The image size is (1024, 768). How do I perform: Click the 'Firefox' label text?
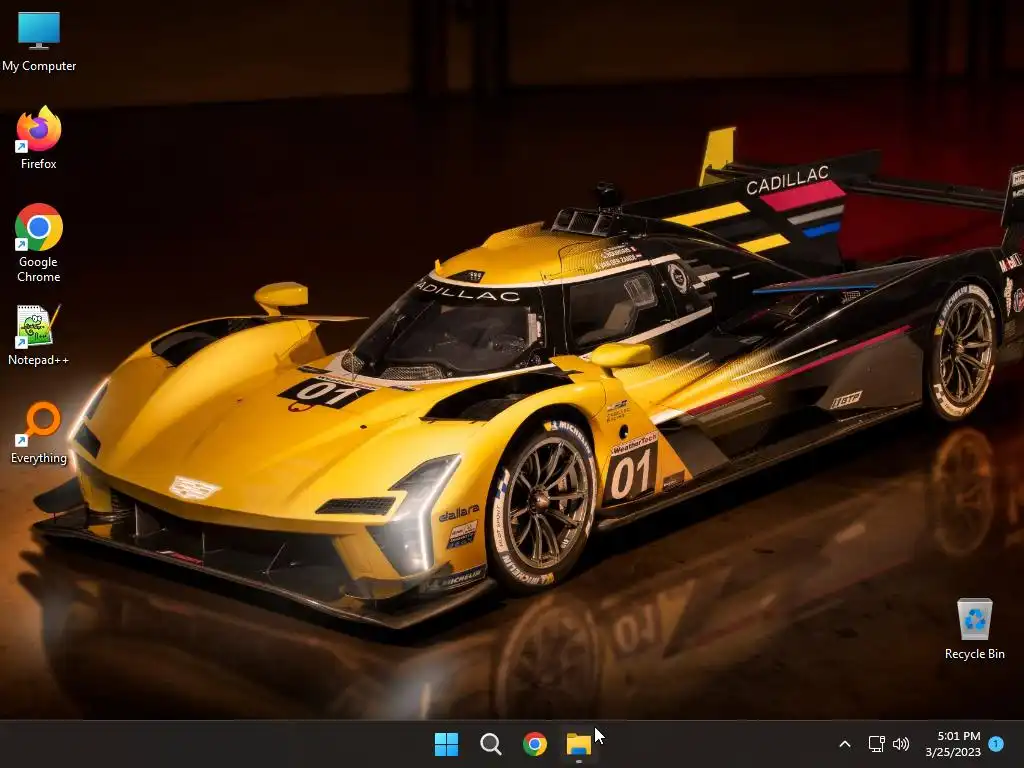[x=39, y=164]
